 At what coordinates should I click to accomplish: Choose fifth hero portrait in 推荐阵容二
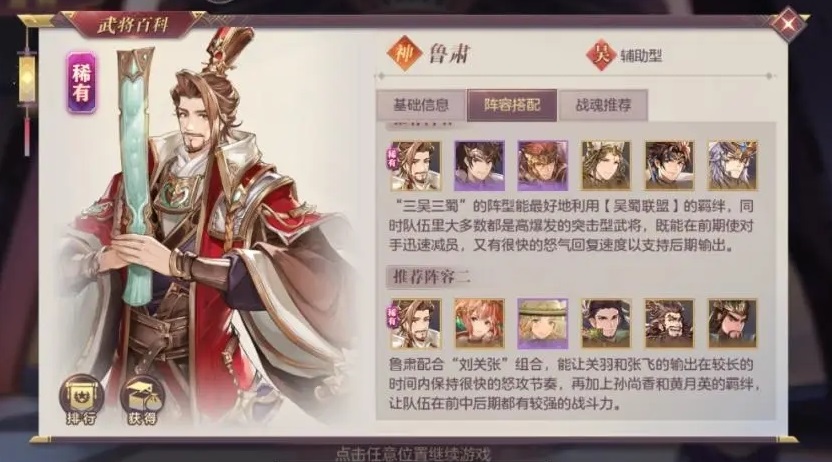click(669, 324)
